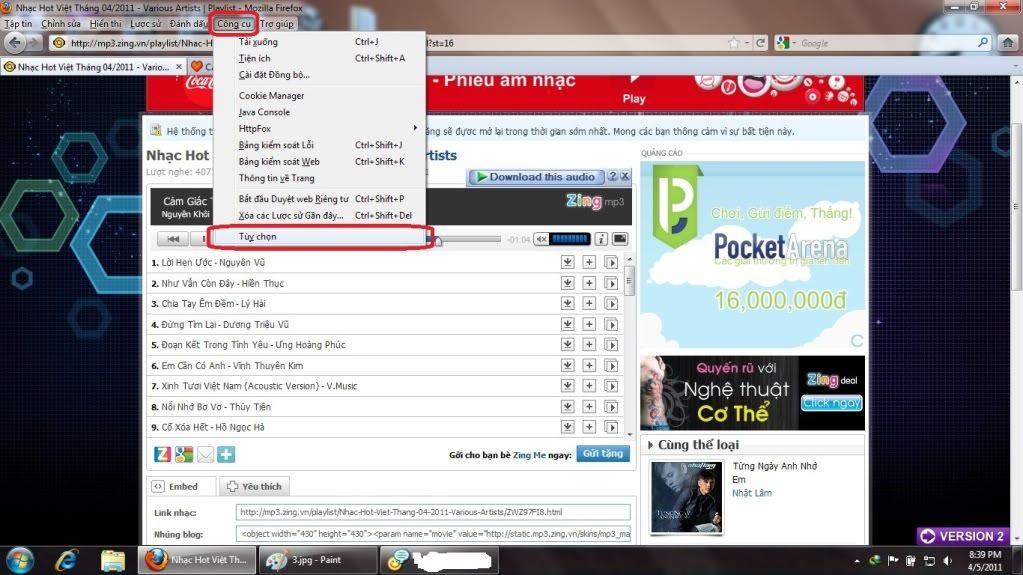This screenshot has height=575, width=1023.
Task: Open Từng Ngày Anh Nhớ Em album thumbnail
Action: 686,497
